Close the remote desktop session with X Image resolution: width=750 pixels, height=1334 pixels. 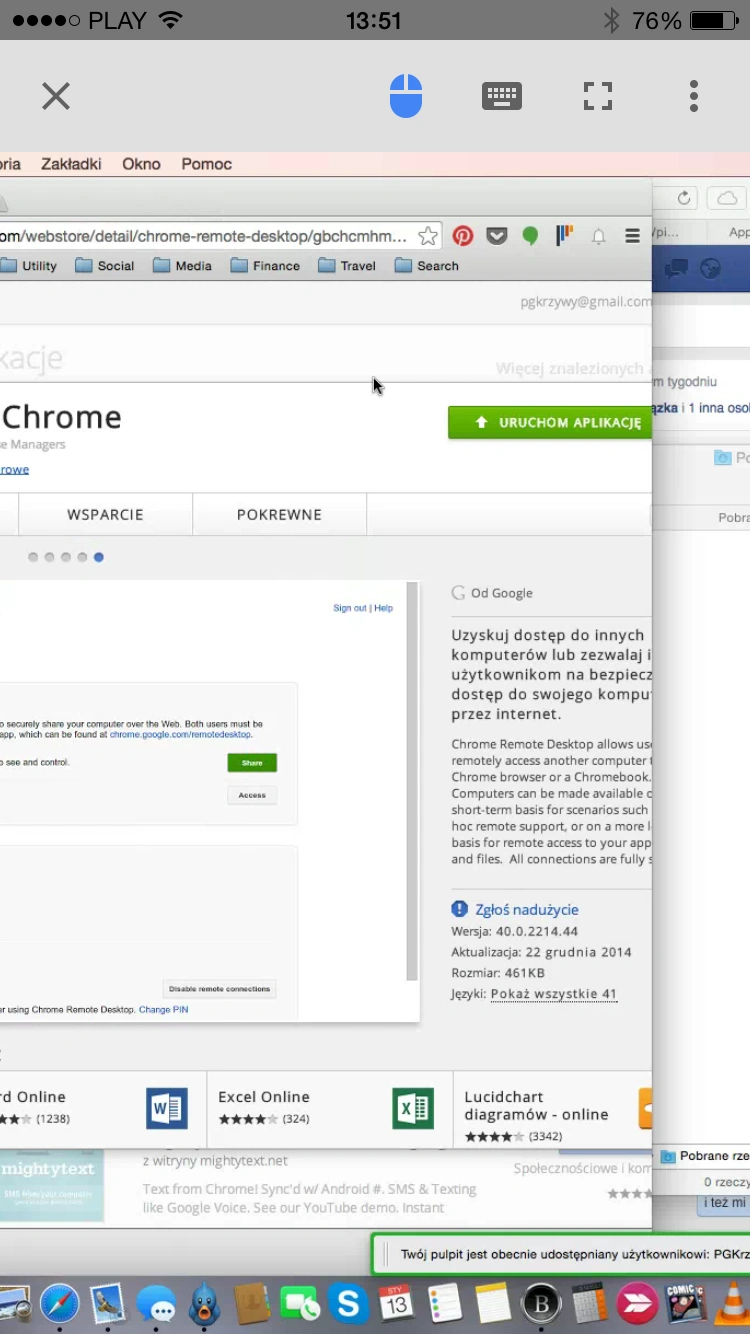56,96
